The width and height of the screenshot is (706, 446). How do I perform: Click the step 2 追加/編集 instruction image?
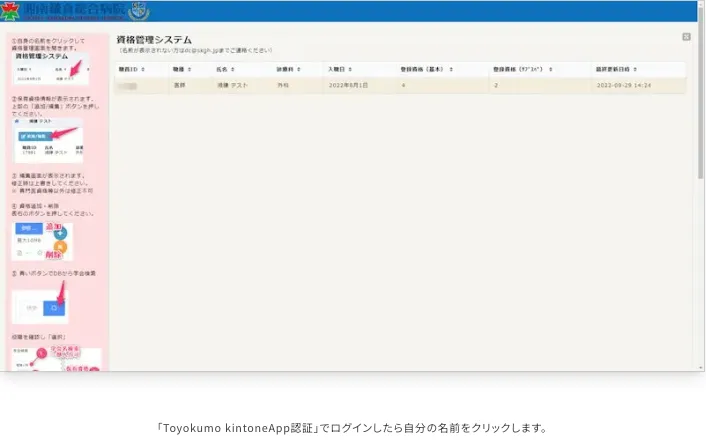coord(49,140)
